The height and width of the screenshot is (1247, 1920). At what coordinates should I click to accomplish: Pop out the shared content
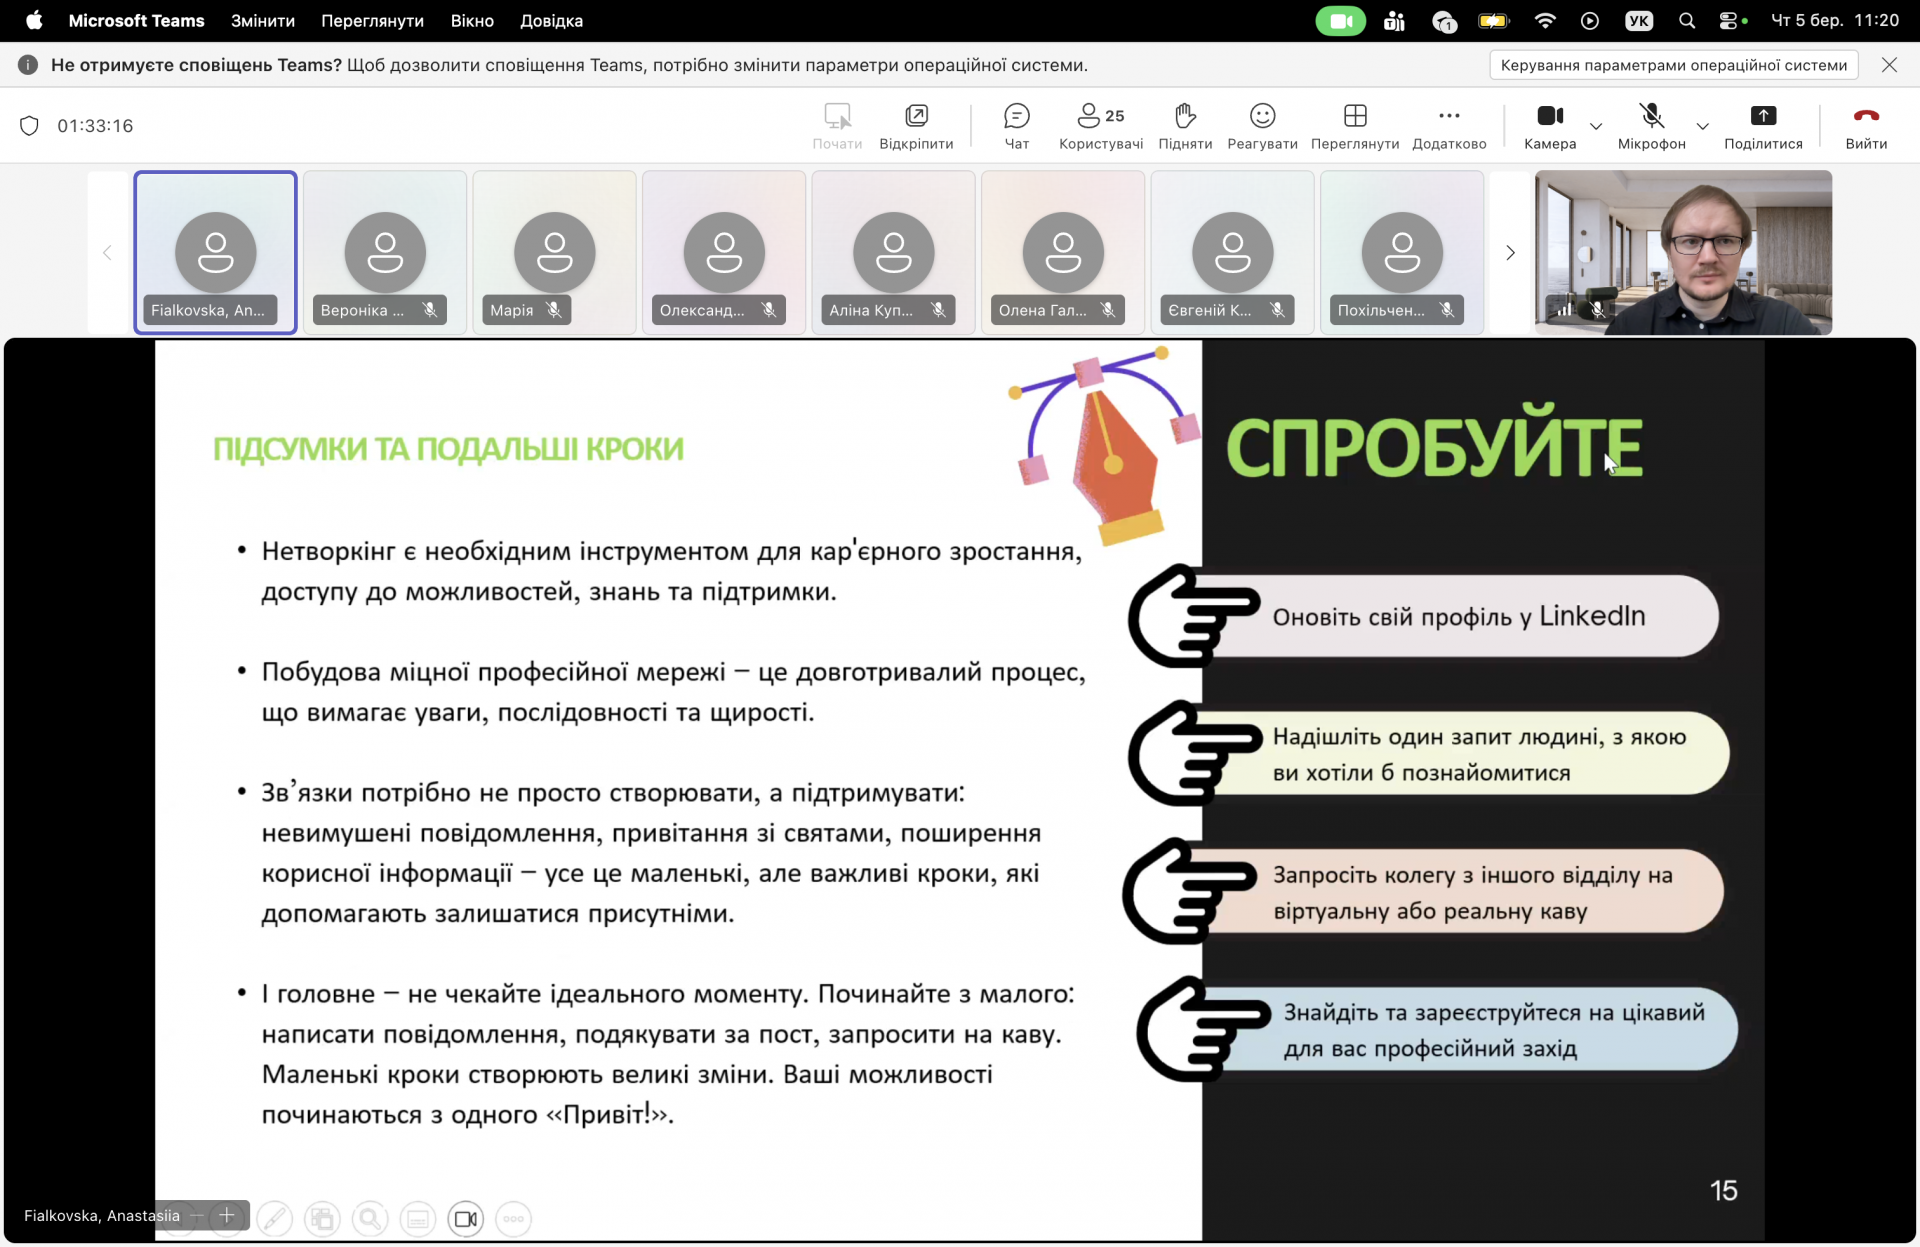[x=915, y=126]
